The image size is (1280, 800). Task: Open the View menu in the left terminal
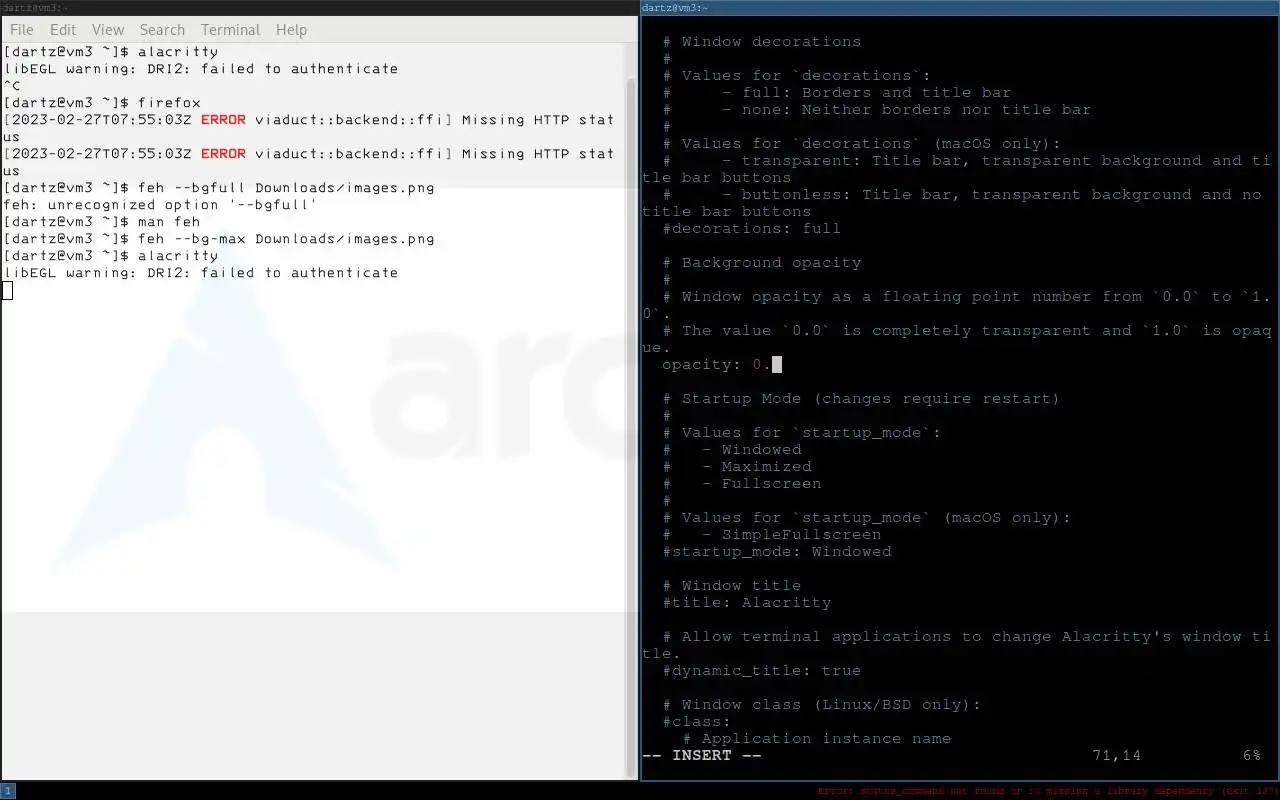108,30
